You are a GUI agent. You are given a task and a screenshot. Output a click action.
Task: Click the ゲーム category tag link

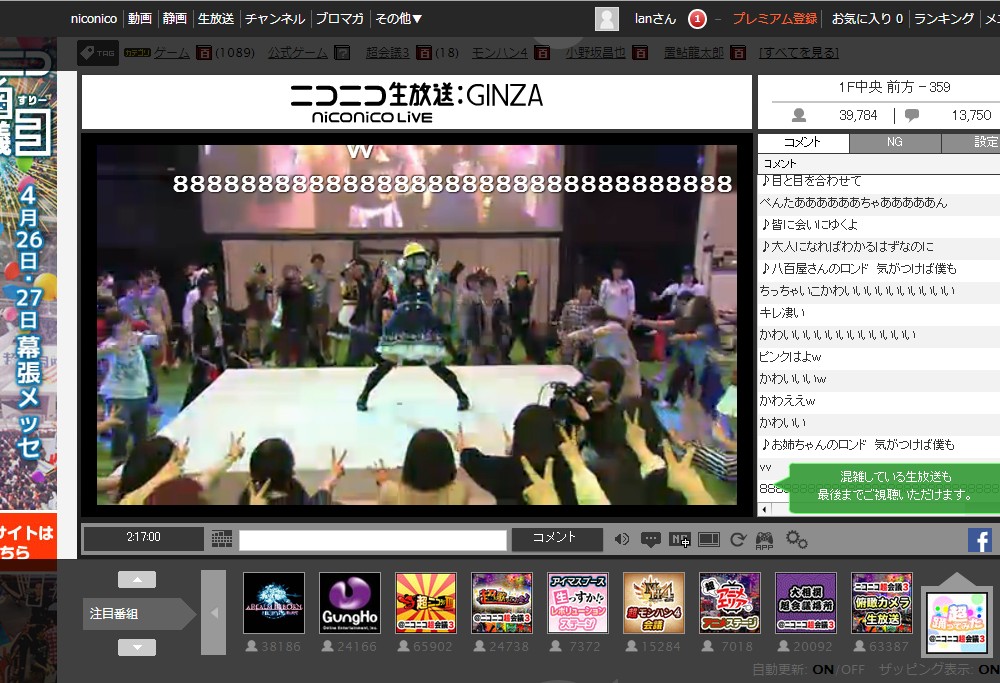point(172,53)
